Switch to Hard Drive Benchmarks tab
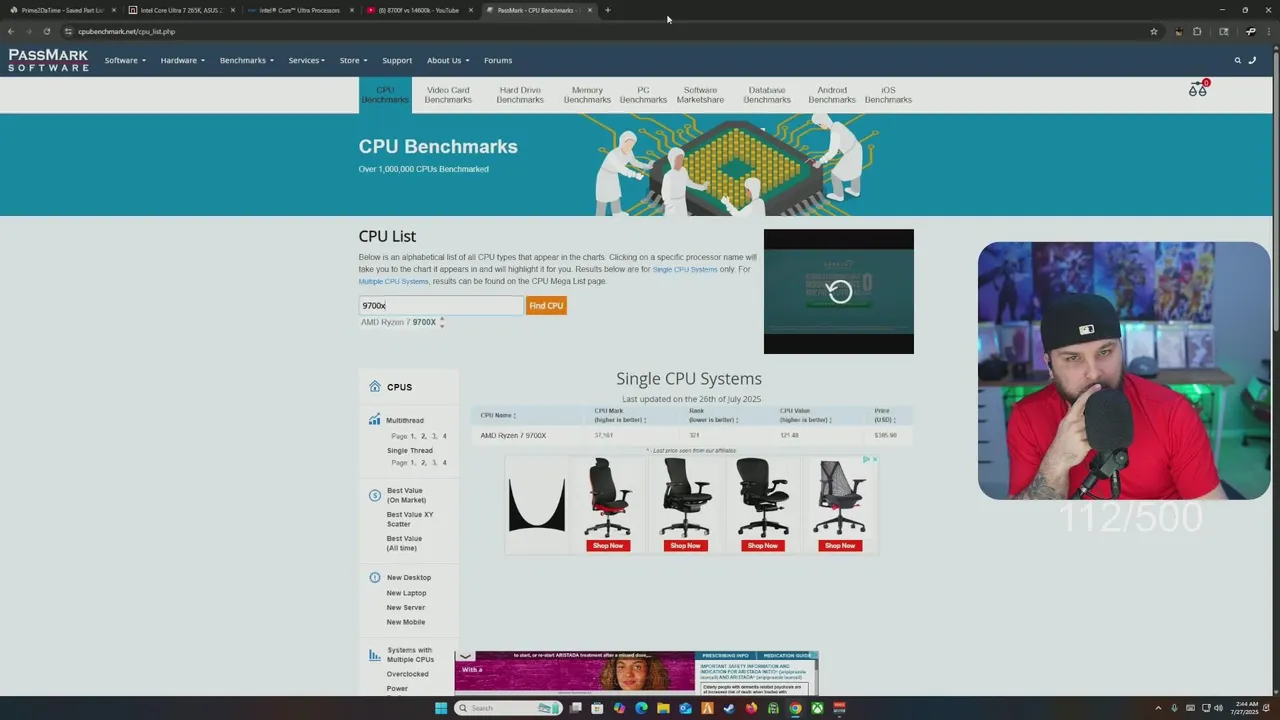Screen dimensions: 1280x720 tap(520, 95)
